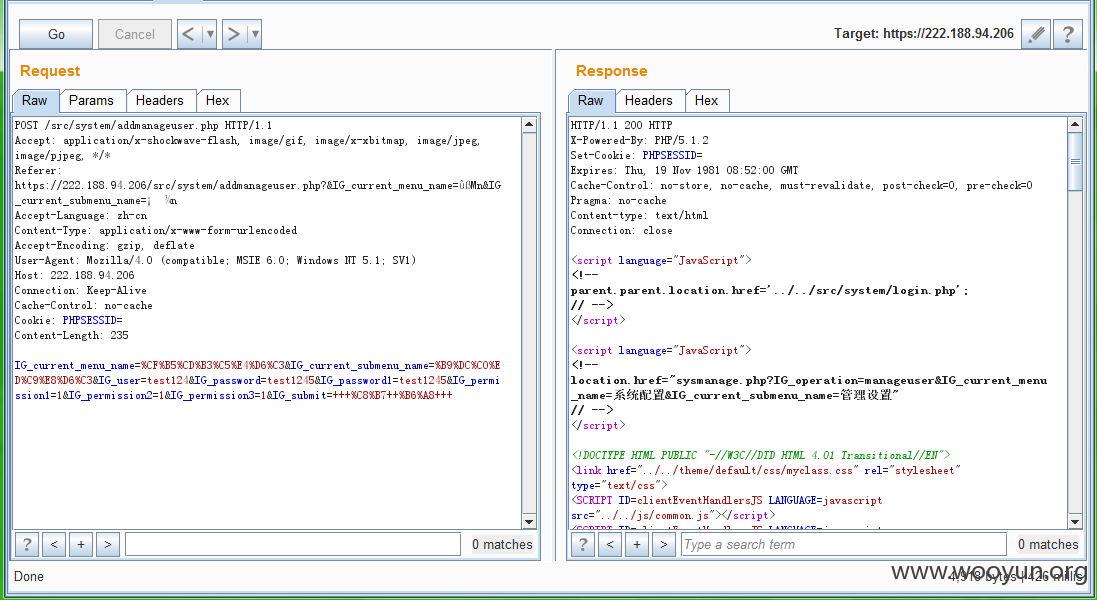Go to previous history item arrow
Viewport: 1097px width, 600px height.
click(189, 34)
